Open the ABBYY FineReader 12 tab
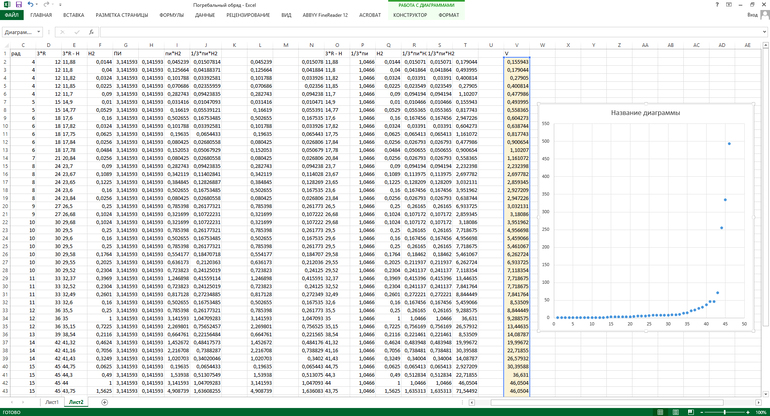Viewport: 770px width, 416px height. 325,15
